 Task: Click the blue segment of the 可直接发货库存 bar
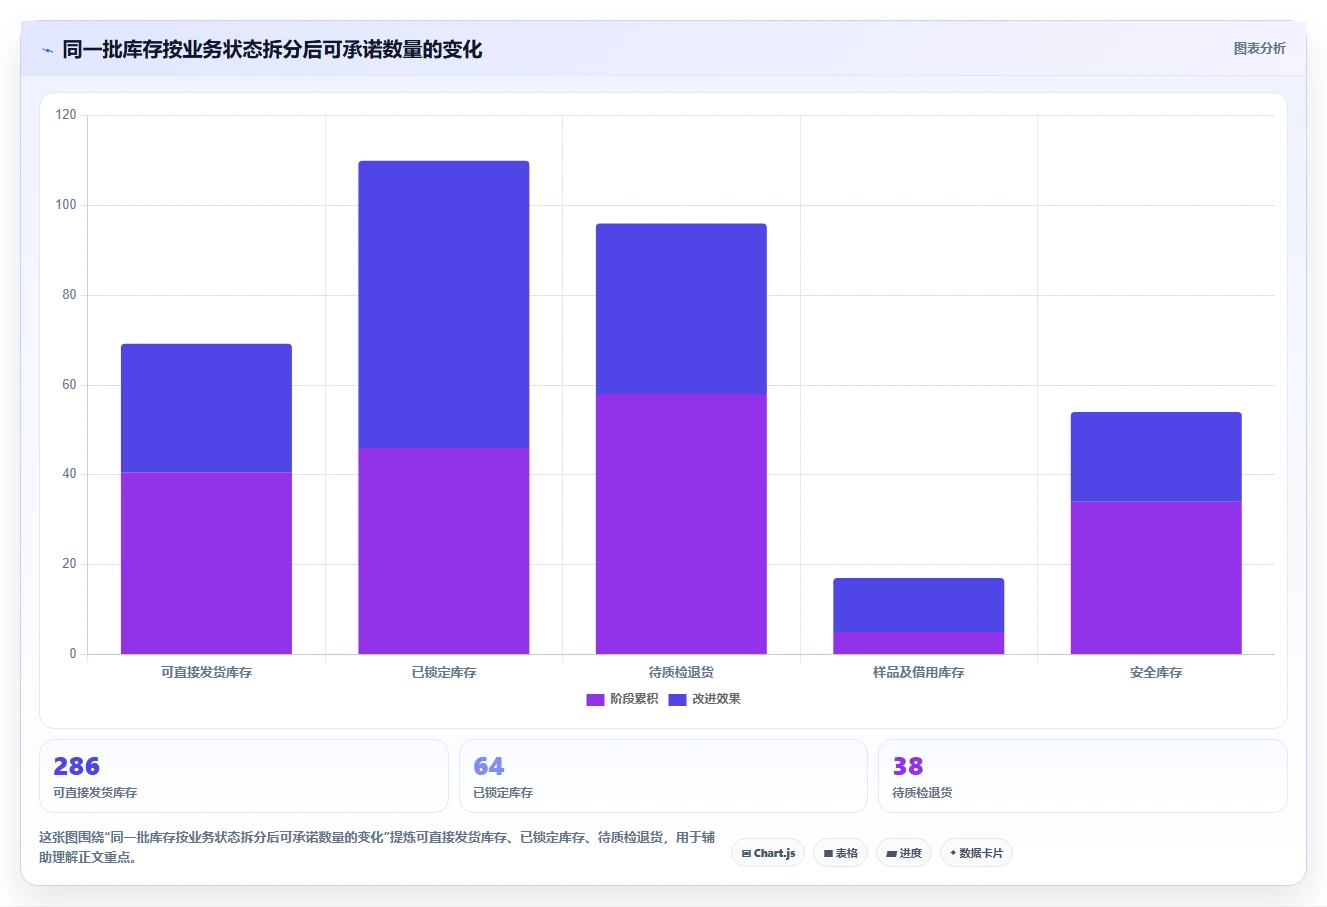click(206, 408)
